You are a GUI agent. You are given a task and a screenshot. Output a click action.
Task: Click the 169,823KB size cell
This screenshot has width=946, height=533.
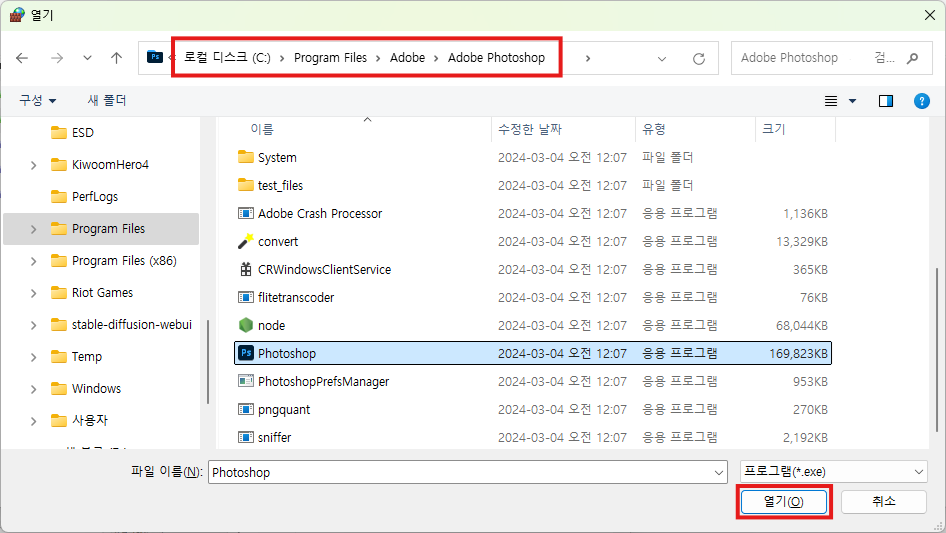click(x=798, y=353)
